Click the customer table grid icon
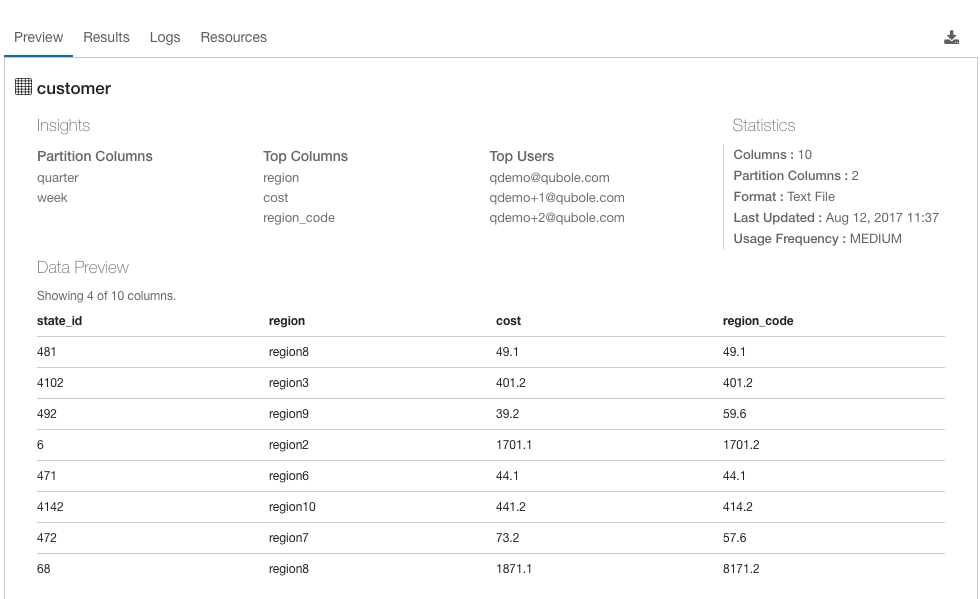Screen dimensions: 980x599 point(23,87)
